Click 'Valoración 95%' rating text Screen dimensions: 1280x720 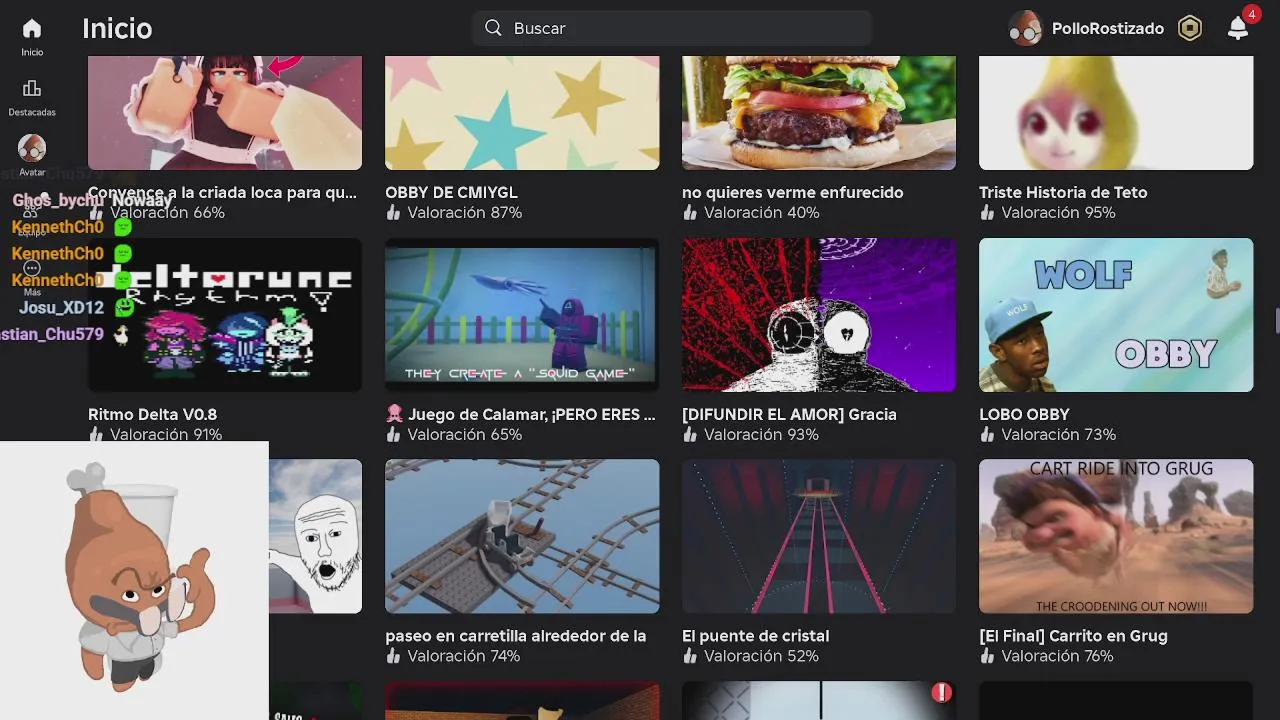pos(1058,213)
